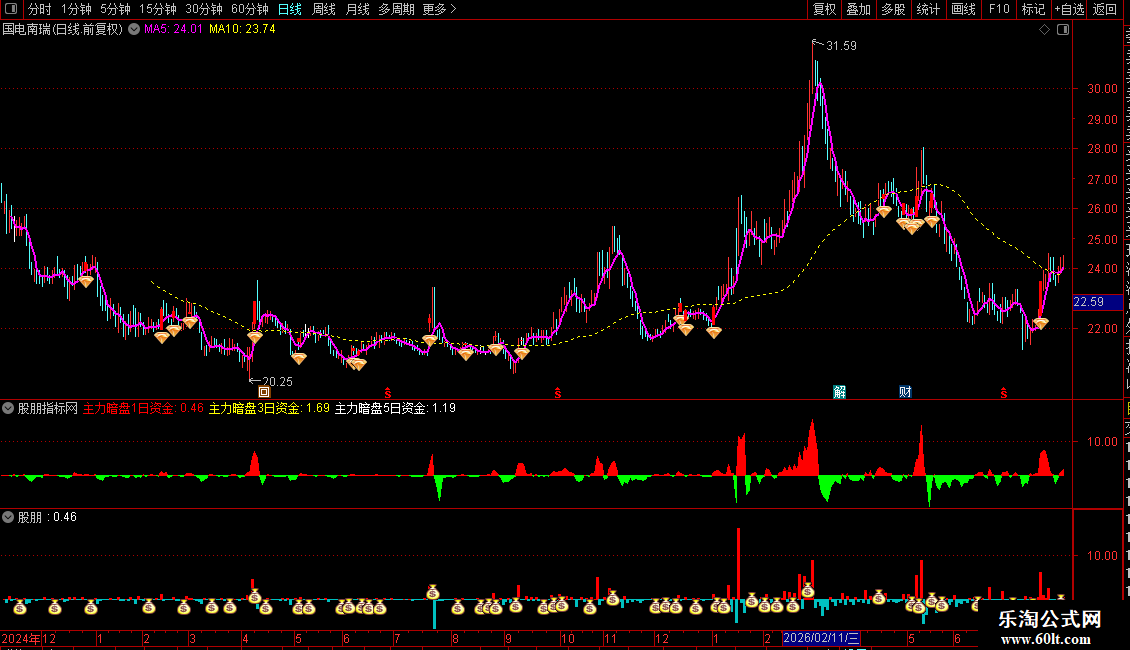Click the red $ marker near June 2026

click(1004, 393)
